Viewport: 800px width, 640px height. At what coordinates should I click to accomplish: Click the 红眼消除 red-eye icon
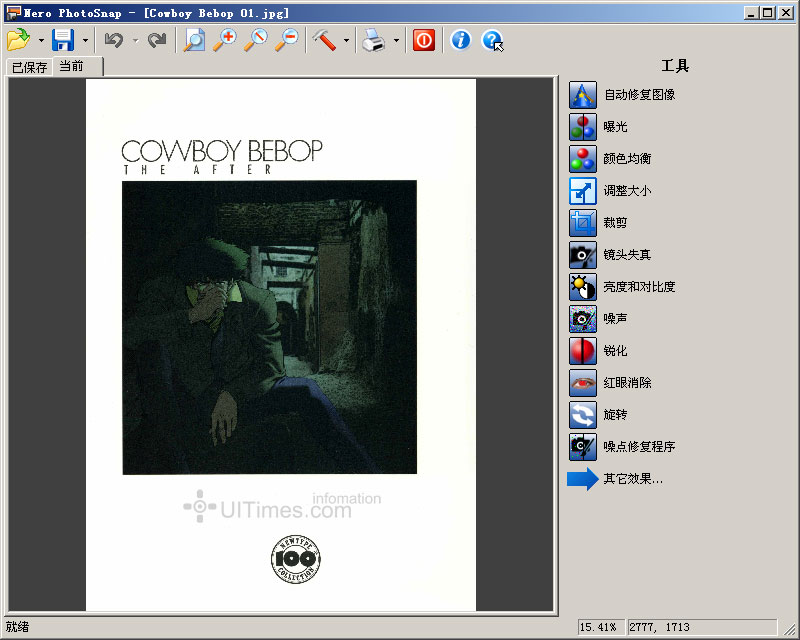[583, 383]
